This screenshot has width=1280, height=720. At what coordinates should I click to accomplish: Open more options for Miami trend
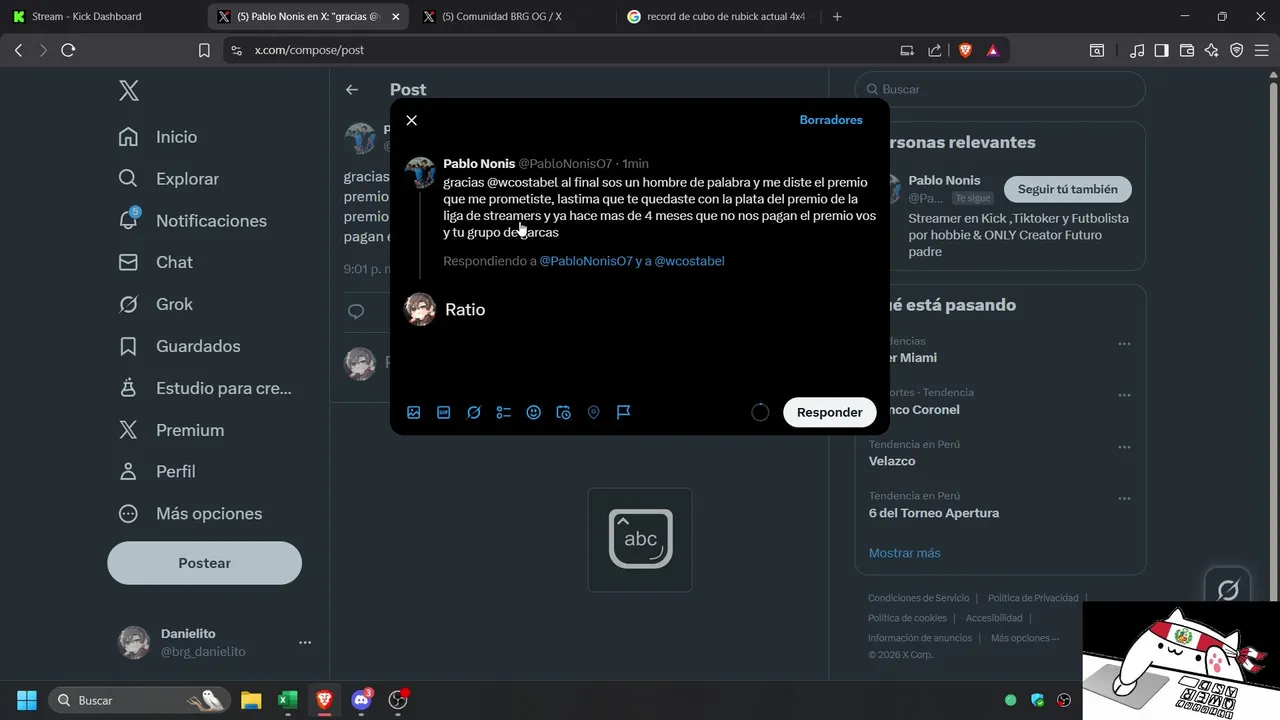point(1124,344)
